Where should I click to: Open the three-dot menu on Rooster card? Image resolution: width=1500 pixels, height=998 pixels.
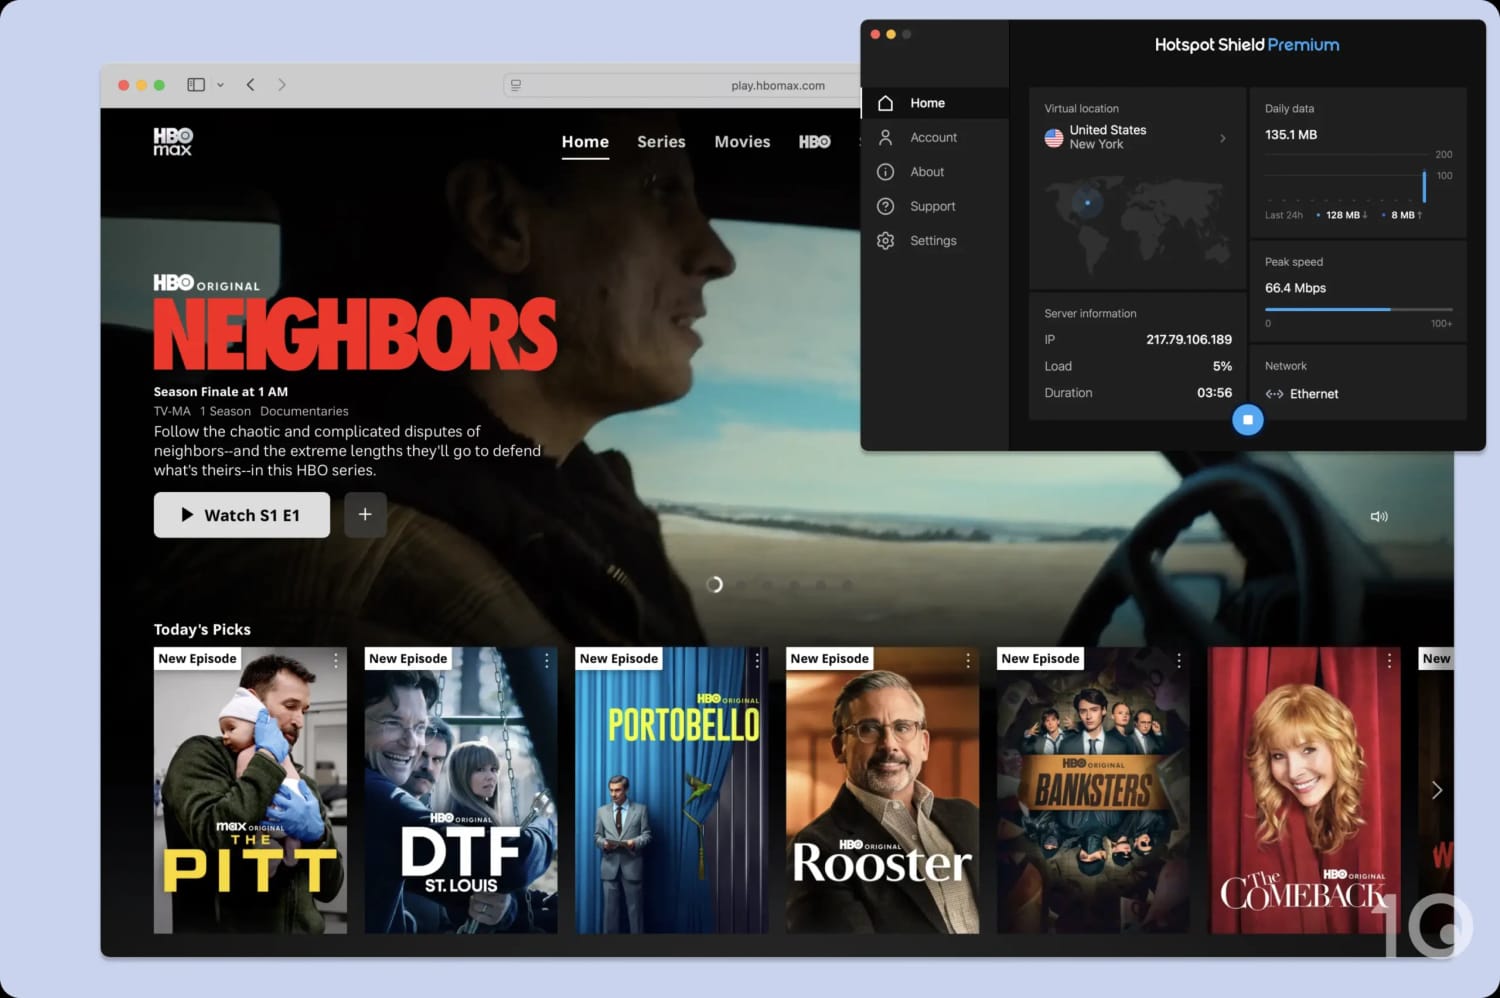(967, 660)
